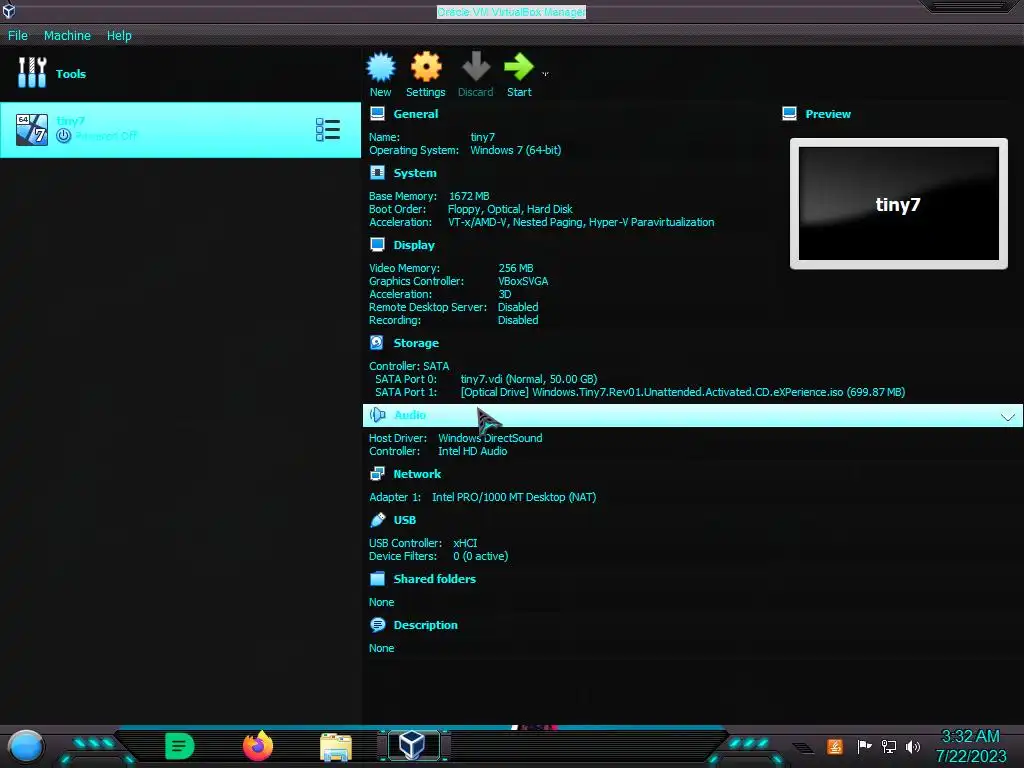
Task: Click the 256 MB video memory value
Action: pyautogui.click(x=516, y=268)
